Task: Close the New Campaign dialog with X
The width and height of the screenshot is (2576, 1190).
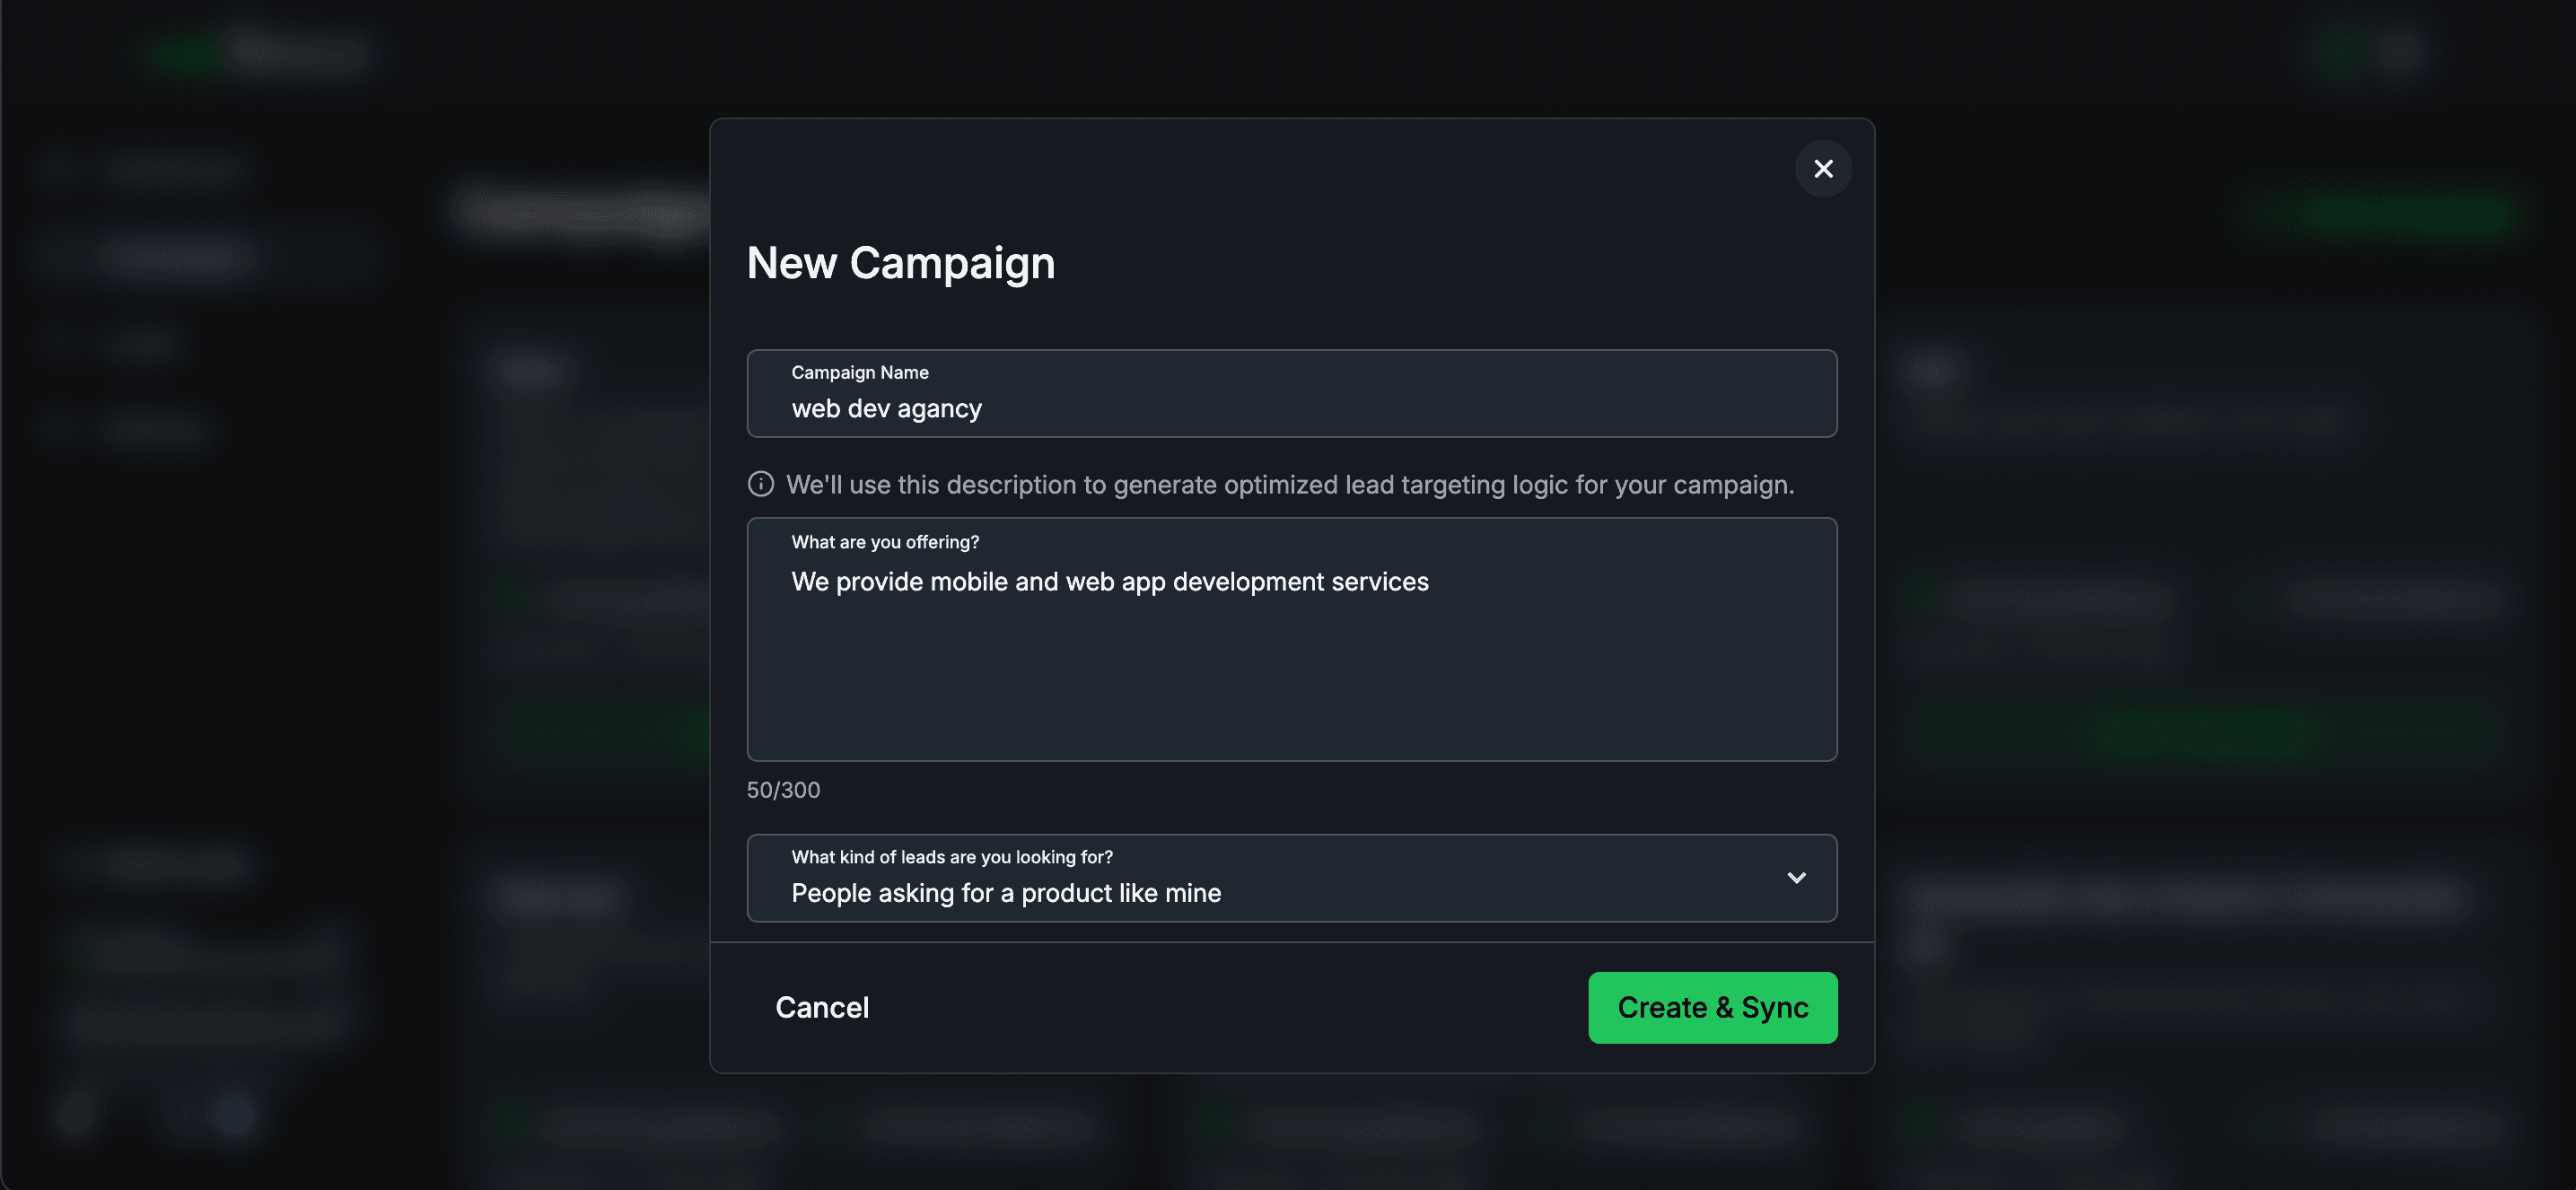Action: (1822, 169)
